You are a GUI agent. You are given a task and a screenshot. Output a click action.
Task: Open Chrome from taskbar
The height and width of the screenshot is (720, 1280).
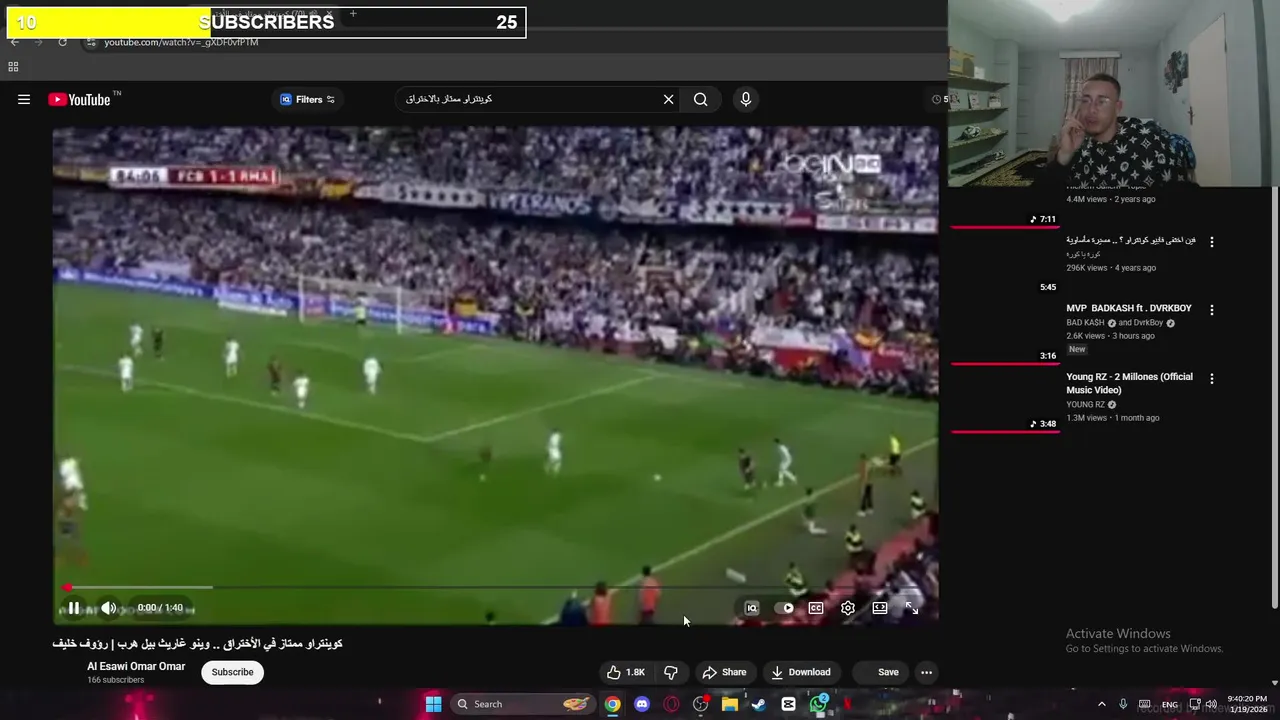pyautogui.click(x=612, y=704)
